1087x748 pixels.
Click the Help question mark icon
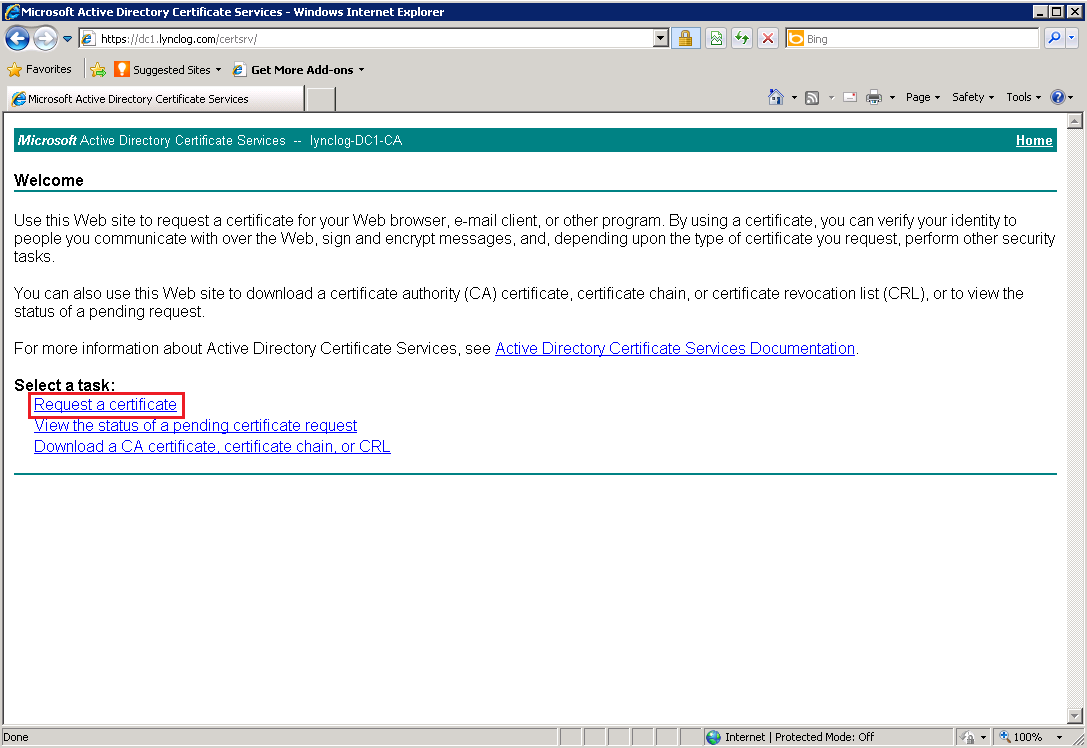tap(1057, 97)
